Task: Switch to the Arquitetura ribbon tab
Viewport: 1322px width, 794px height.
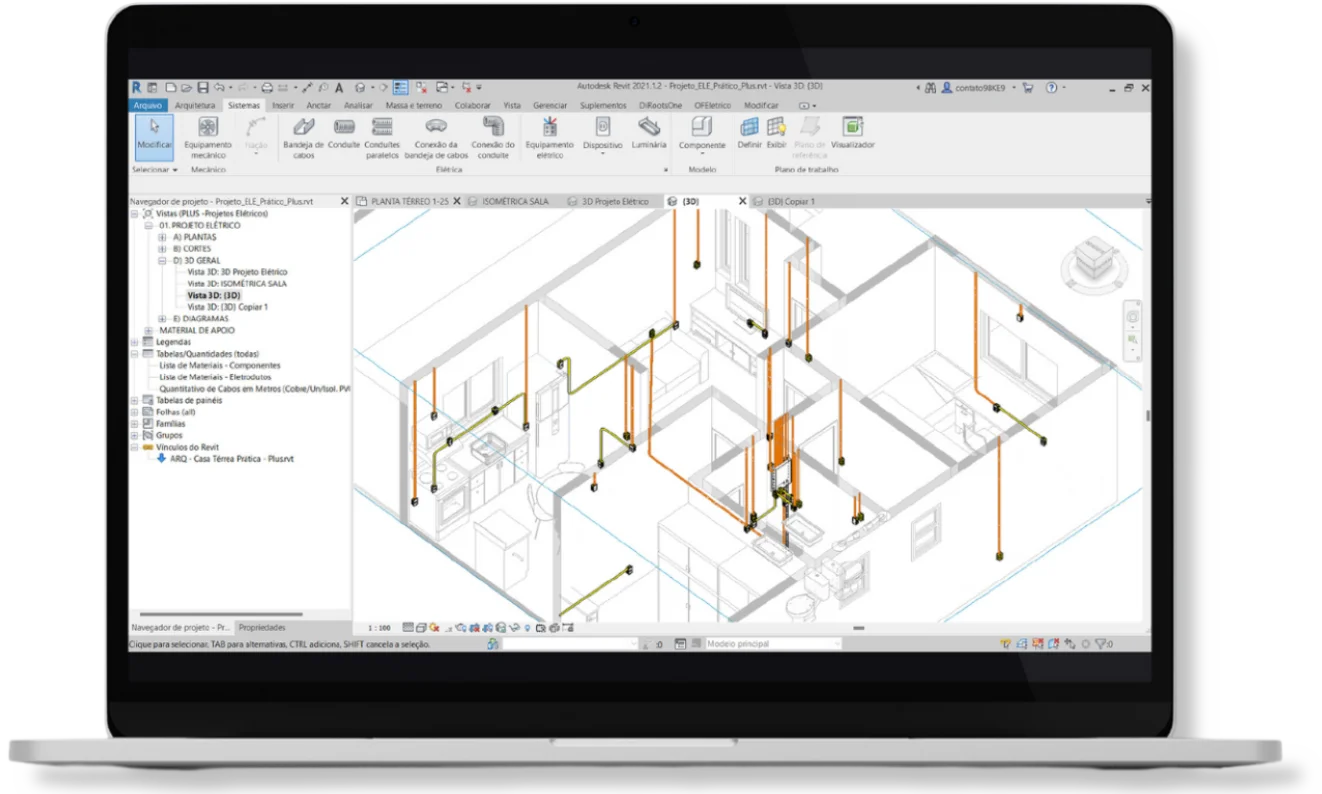Action: 195,105
